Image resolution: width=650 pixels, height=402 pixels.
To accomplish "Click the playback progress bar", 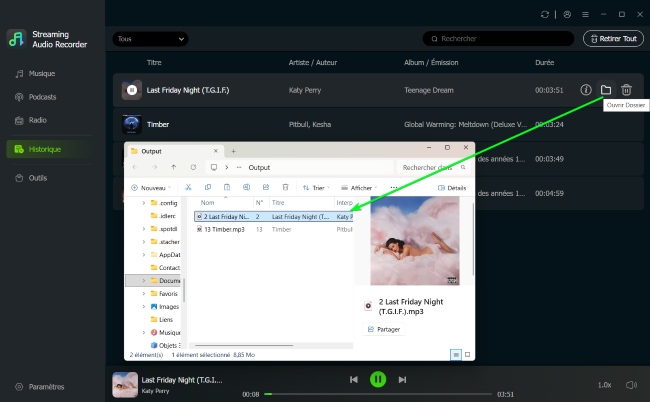I will [x=378, y=394].
